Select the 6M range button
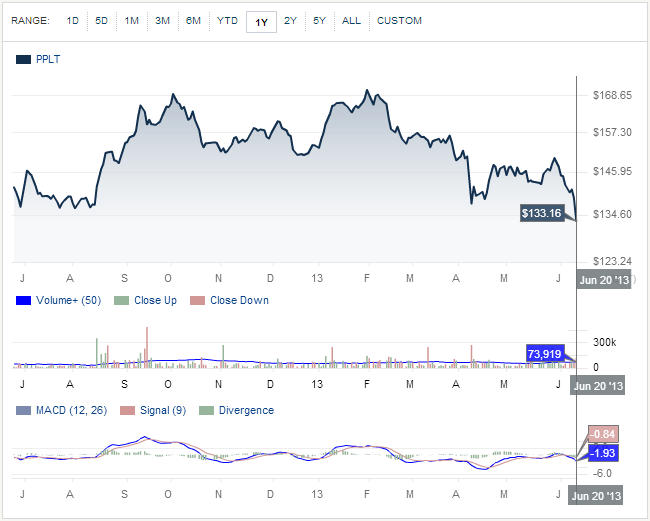This screenshot has width=650, height=521. (193, 21)
